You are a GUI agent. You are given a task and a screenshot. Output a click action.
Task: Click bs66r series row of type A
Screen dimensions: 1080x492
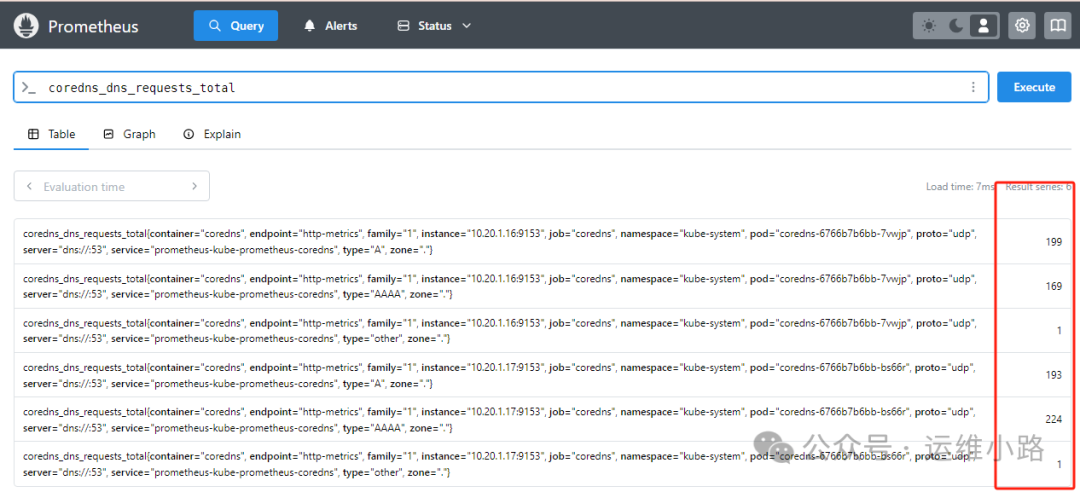point(543,375)
